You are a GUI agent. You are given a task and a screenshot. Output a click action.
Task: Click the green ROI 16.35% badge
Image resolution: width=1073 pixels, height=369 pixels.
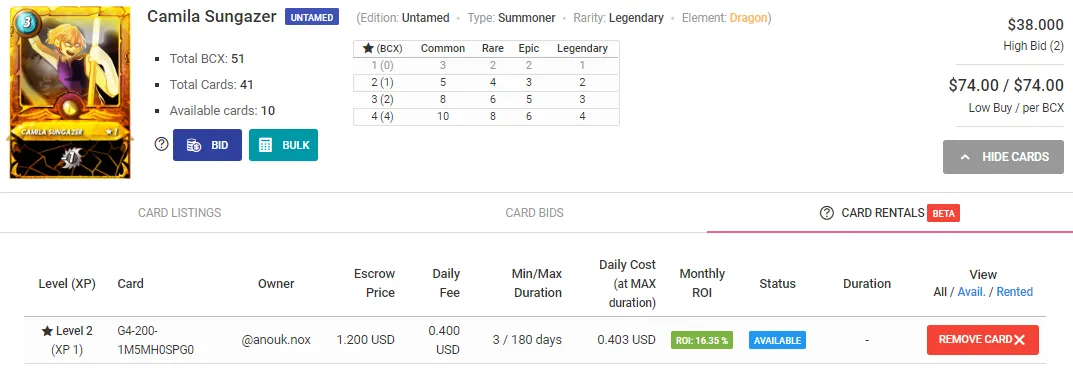pyautogui.click(x=701, y=340)
